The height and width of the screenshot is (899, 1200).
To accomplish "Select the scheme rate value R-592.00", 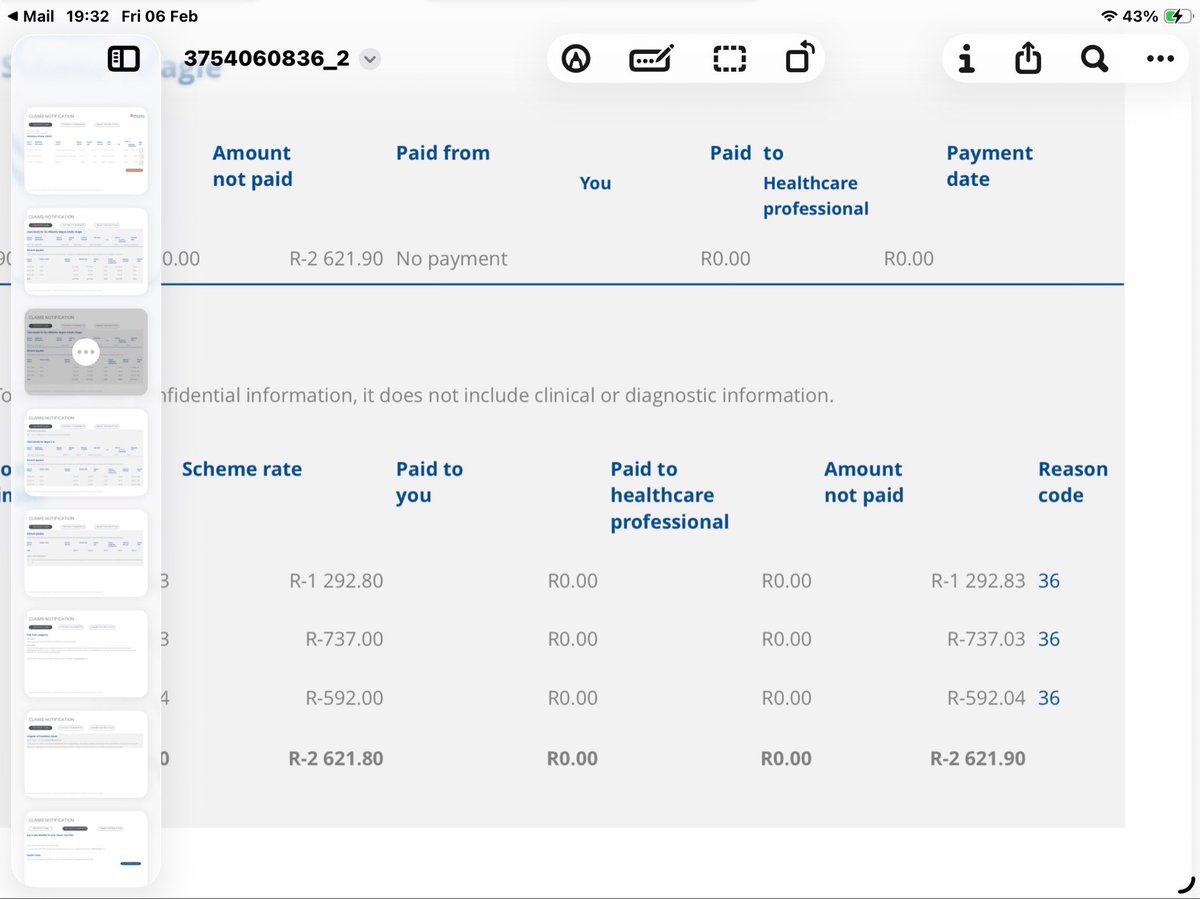I will (x=344, y=698).
